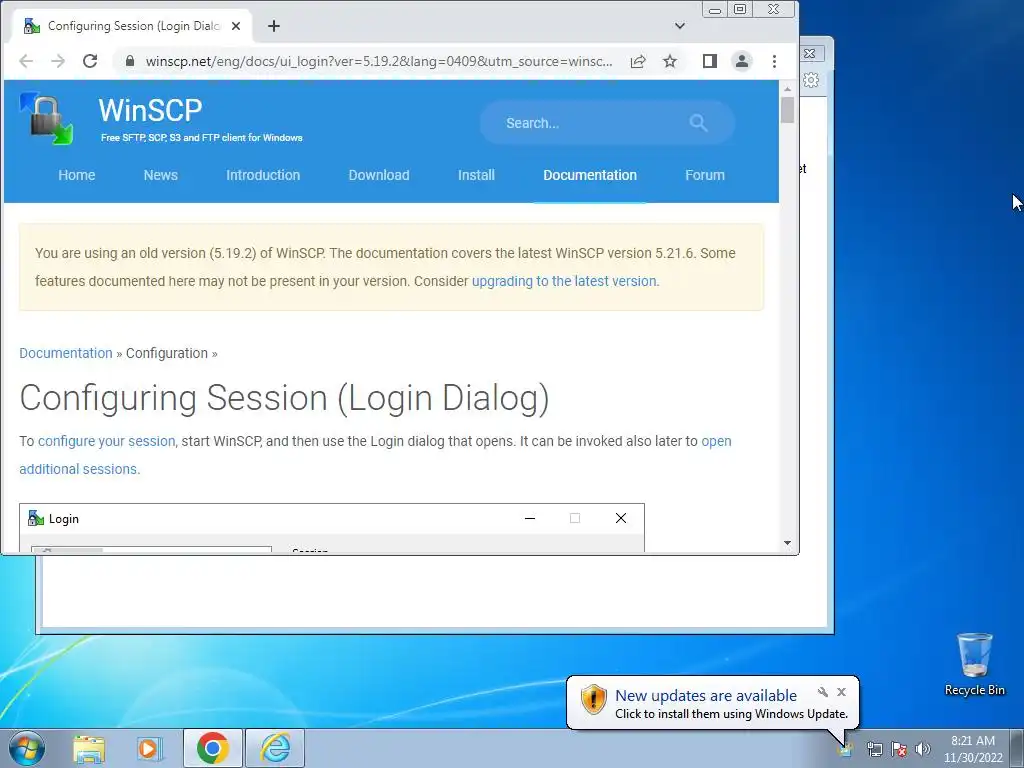Click the Documentation breadcrumb link
Screen dimensions: 1024x768
pyautogui.click(x=66, y=353)
